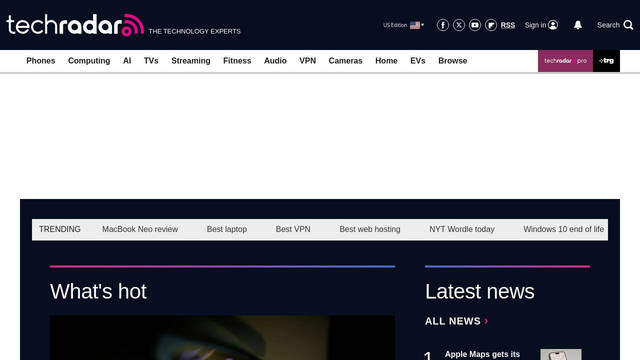Viewport: 640px width, 360px height.
Task: Open the TechRadar Pro button
Action: (x=565, y=61)
